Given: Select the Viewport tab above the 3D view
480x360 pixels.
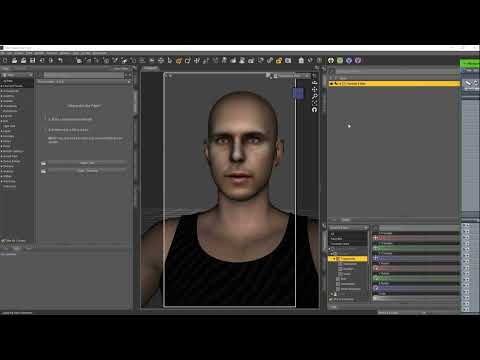Looking at the screenshot, I should pyautogui.click(x=150, y=68).
